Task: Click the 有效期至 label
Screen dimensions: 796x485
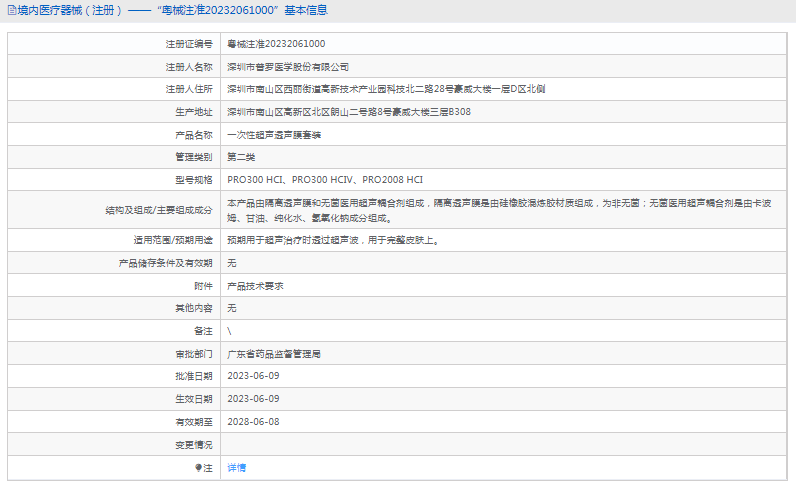Action: pos(194,422)
